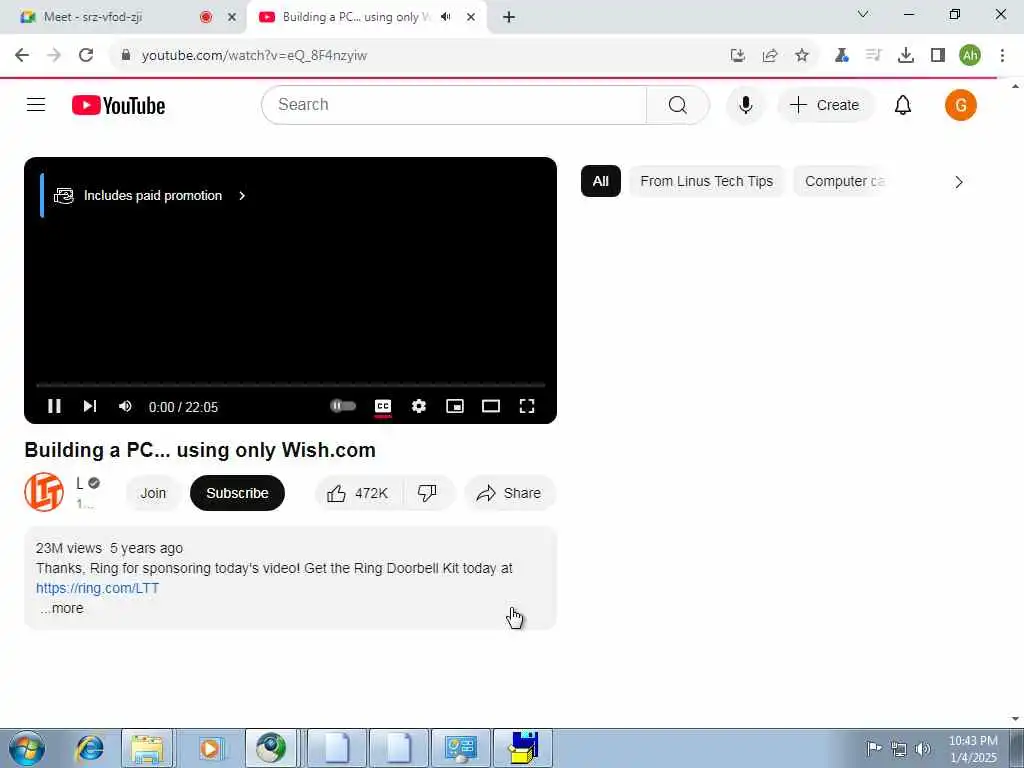Viewport: 1024px width, 768px height.
Task: Open system tray volume icon
Action: pyautogui.click(x=923, y=748)
